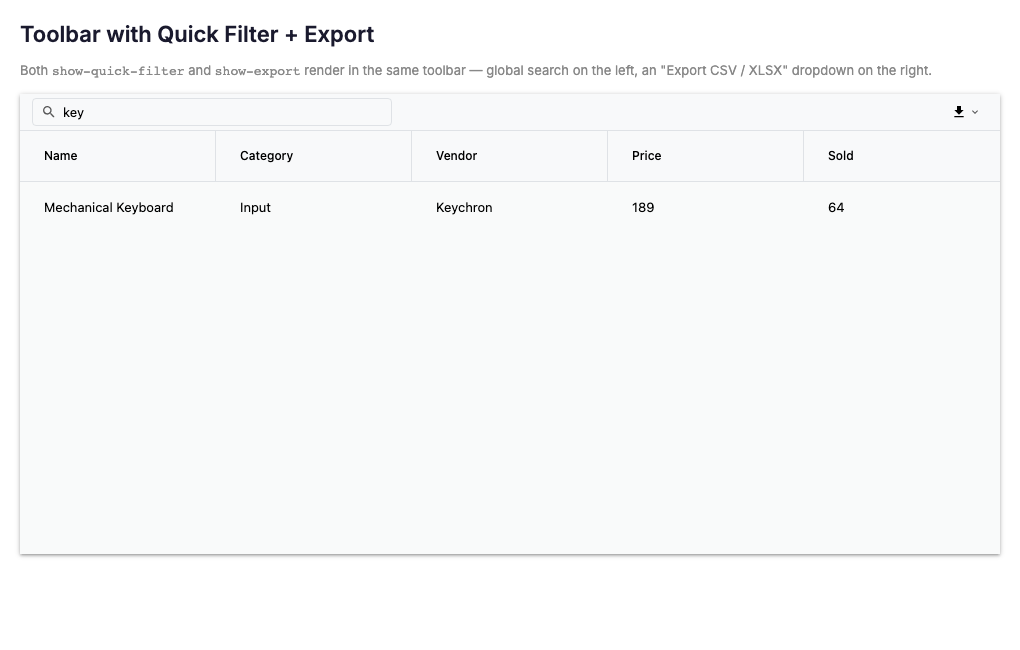This screenshot has height=650, width=1020.
Task: Click the quick filter input containing 'key'
Action: (x=212, y=112)
